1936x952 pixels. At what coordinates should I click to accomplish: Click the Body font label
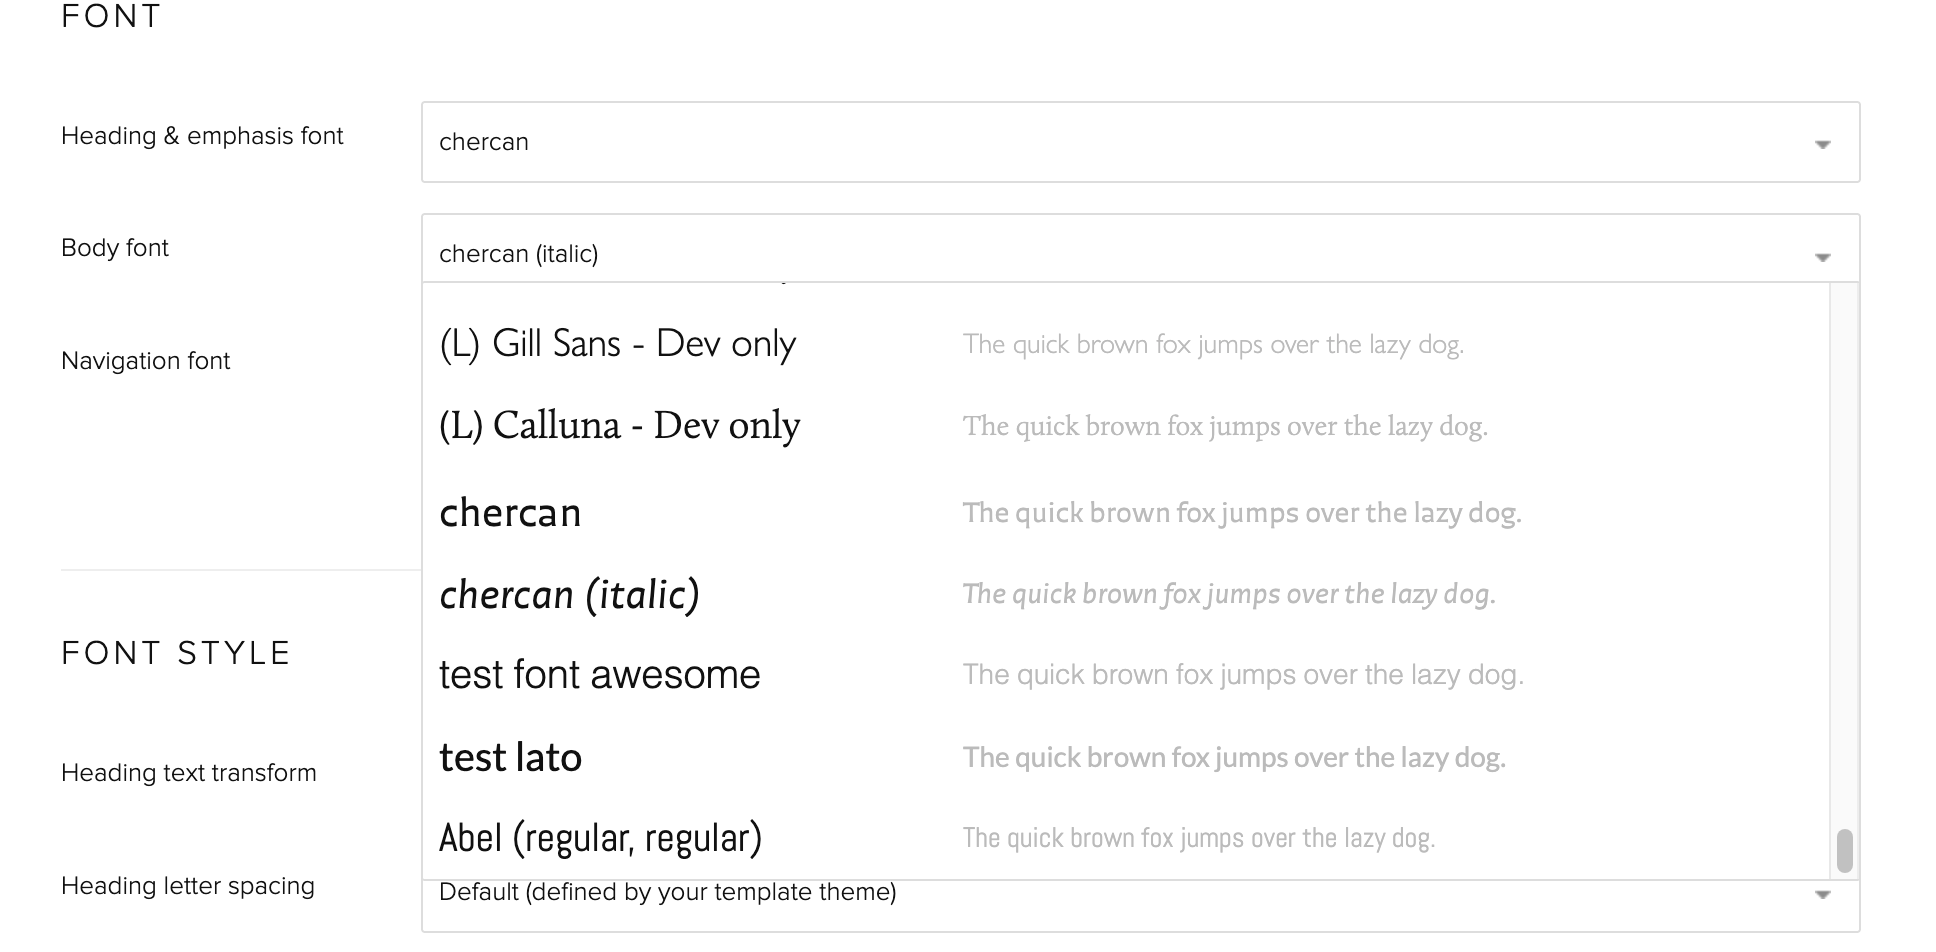pyautogui.click(x=115, y=248)
